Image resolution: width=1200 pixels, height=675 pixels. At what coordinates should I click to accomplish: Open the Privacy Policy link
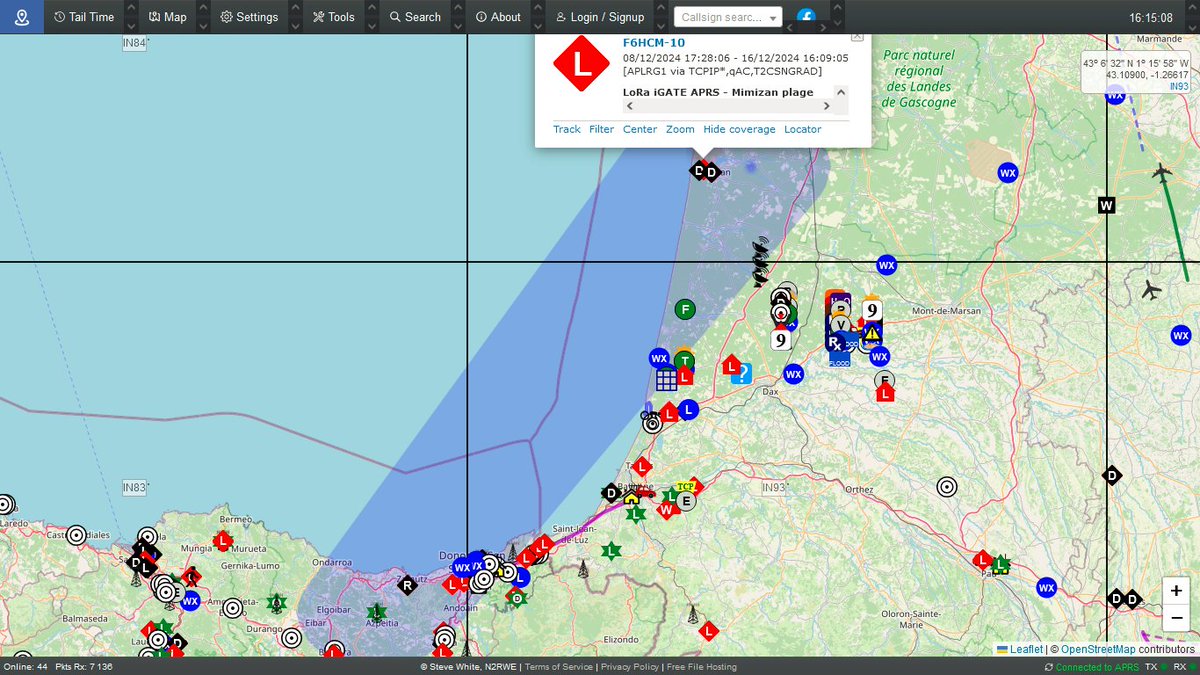(x=630, y=667)
